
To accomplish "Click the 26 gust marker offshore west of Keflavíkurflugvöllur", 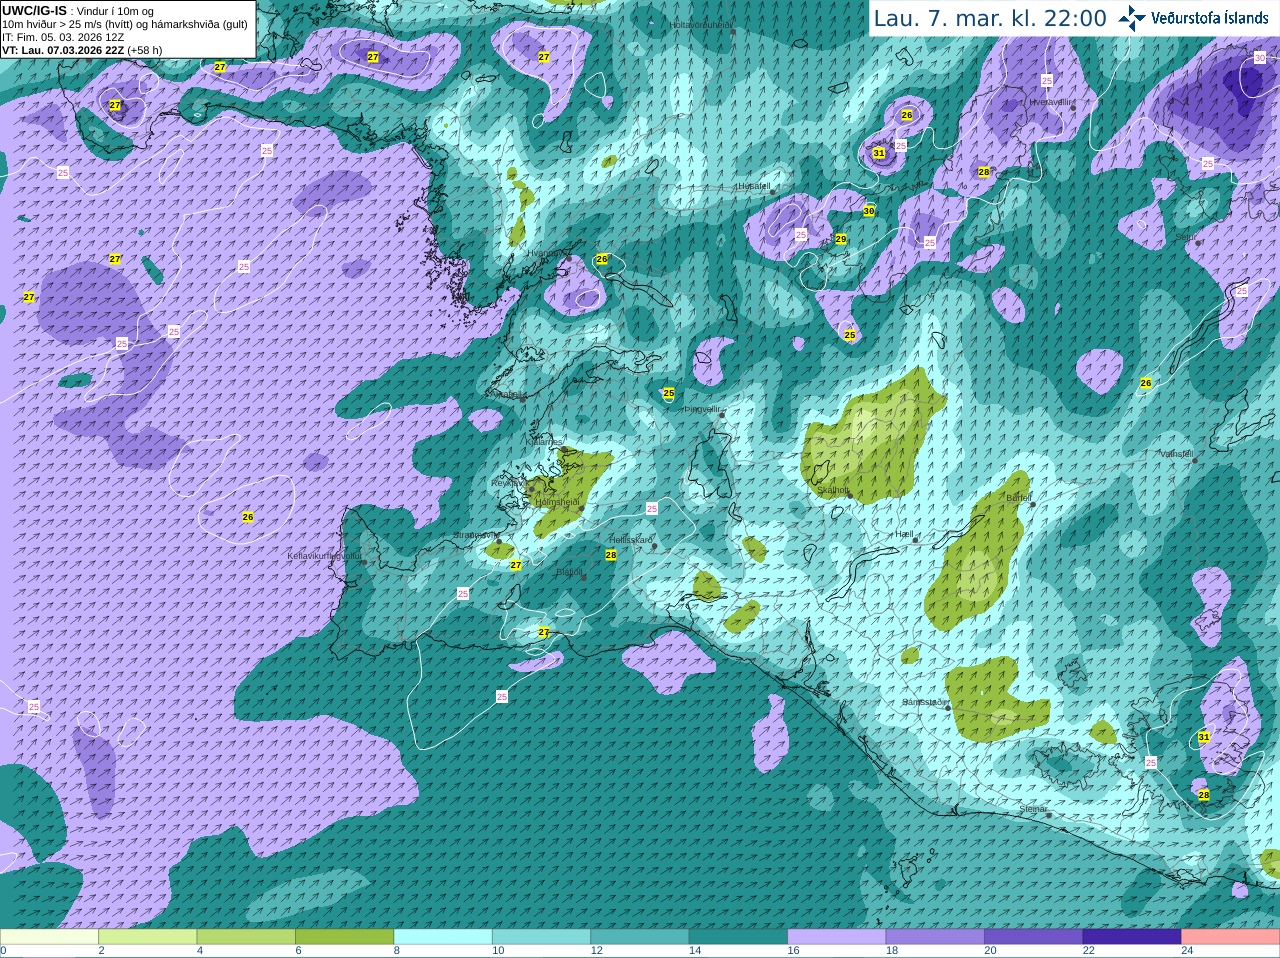I will coord(248,517).
